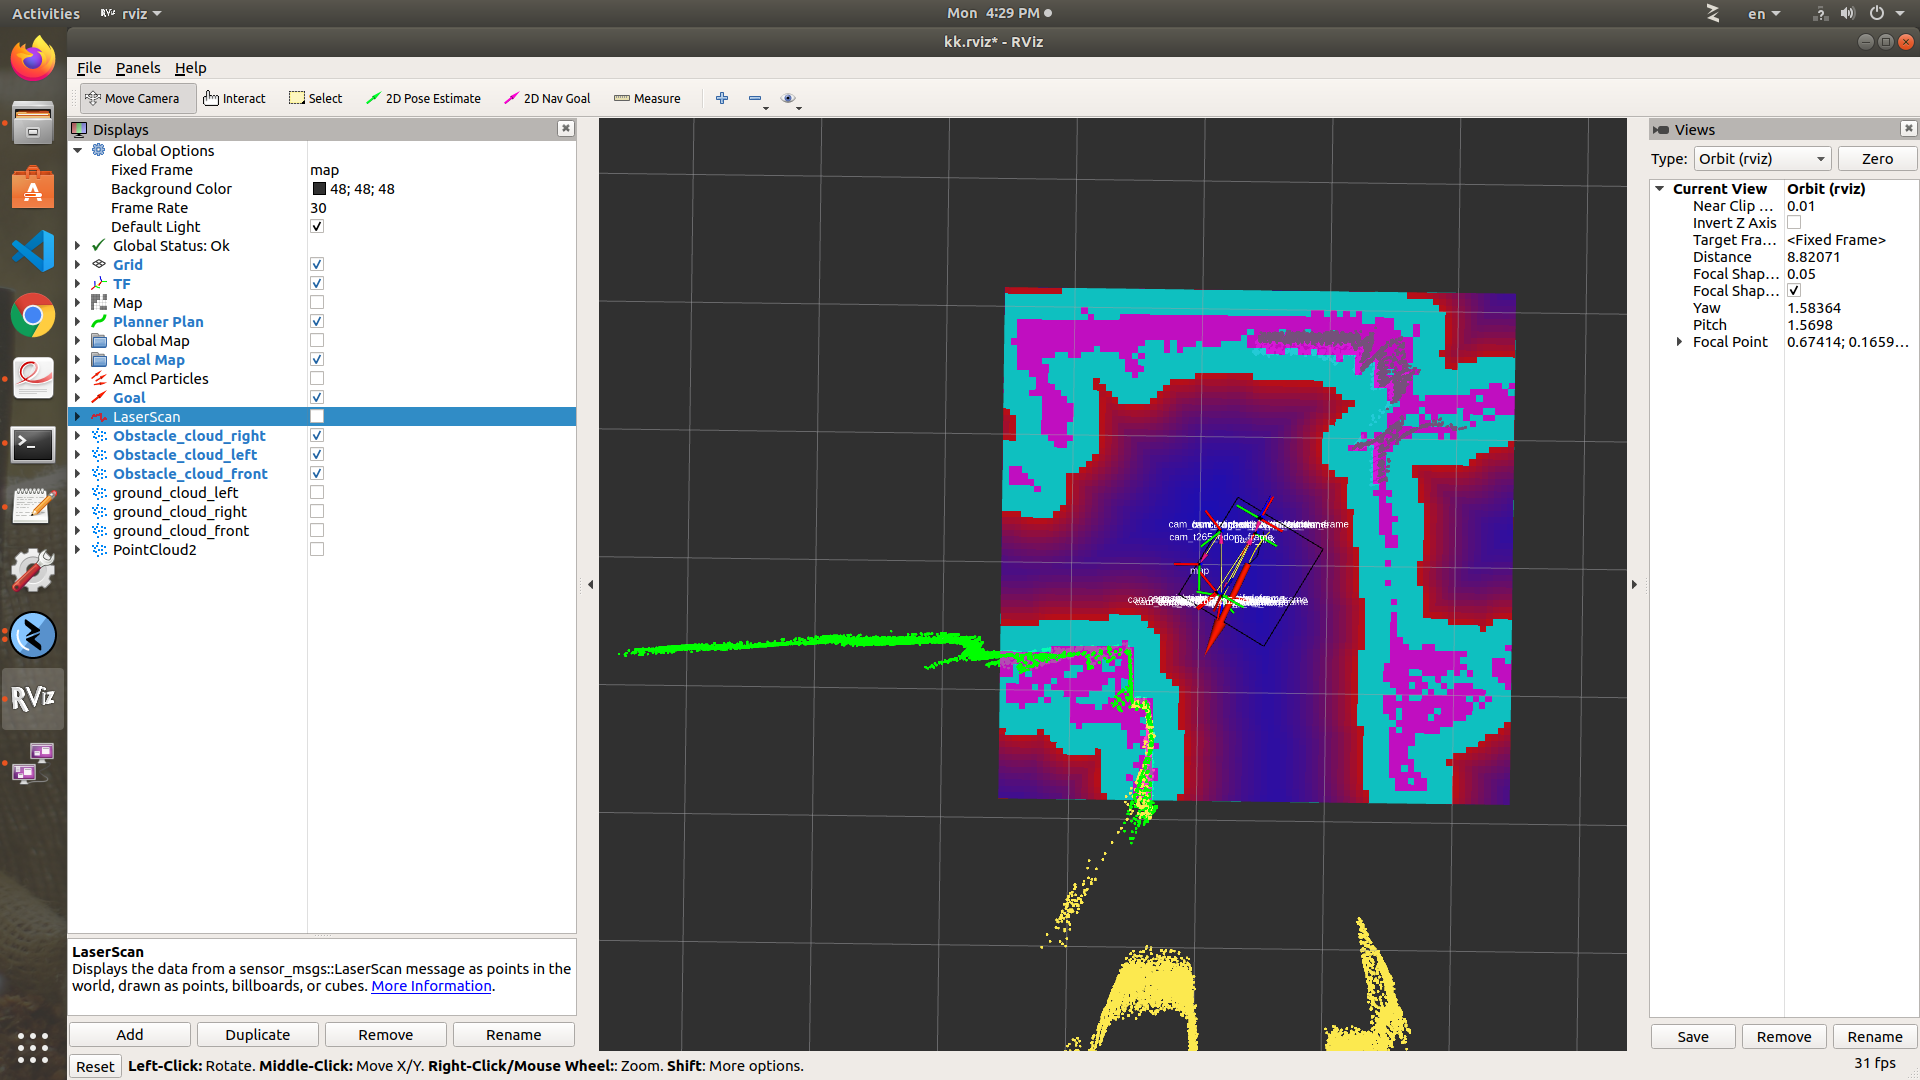Uncheck the Obstacle_cloud_front display
This screenshot has width=1920, height=1080.
(x=317, y=474)
